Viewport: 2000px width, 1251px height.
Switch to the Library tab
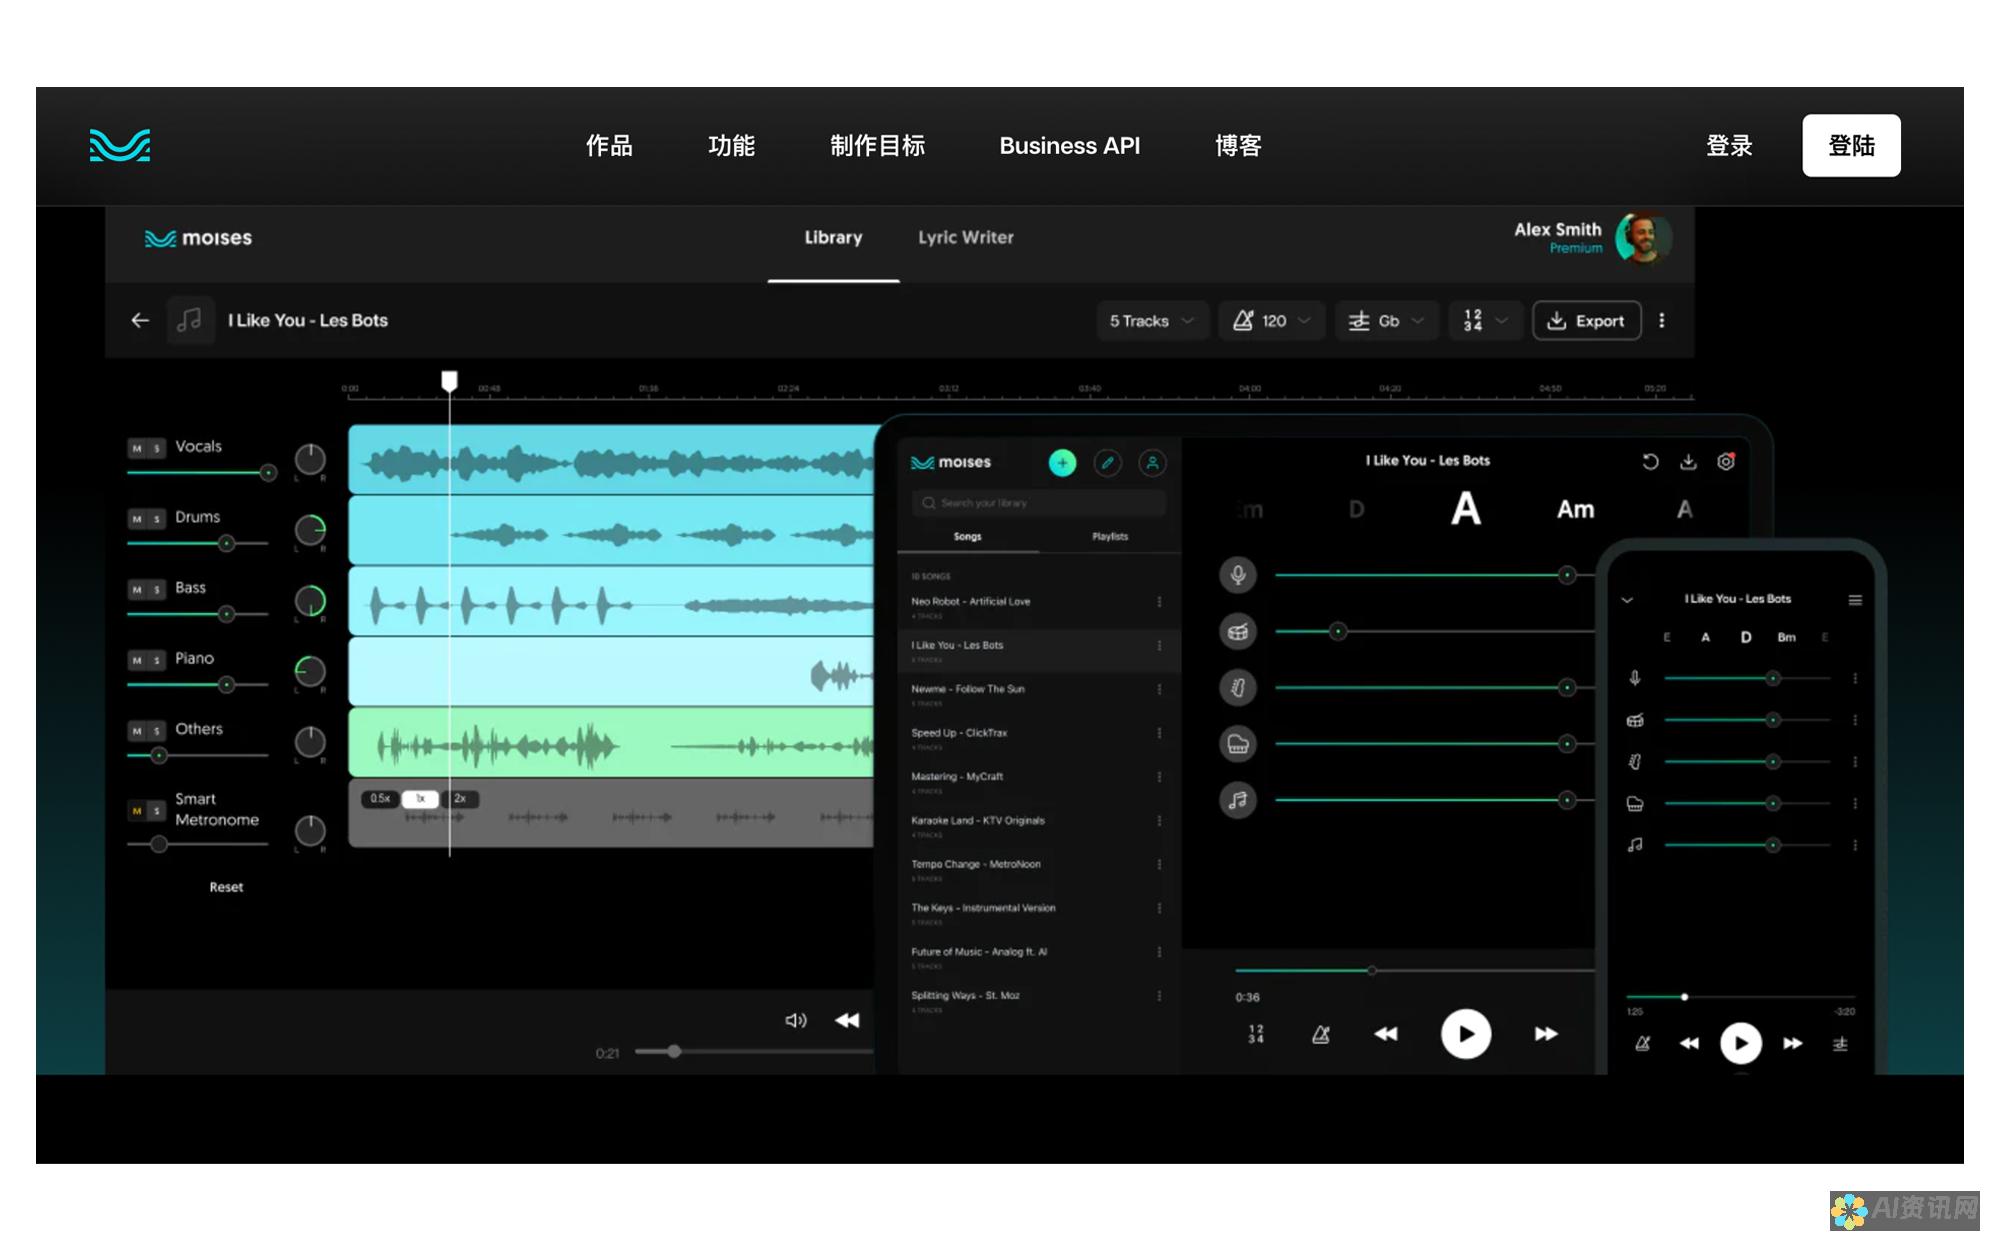[x=833, y=238]
